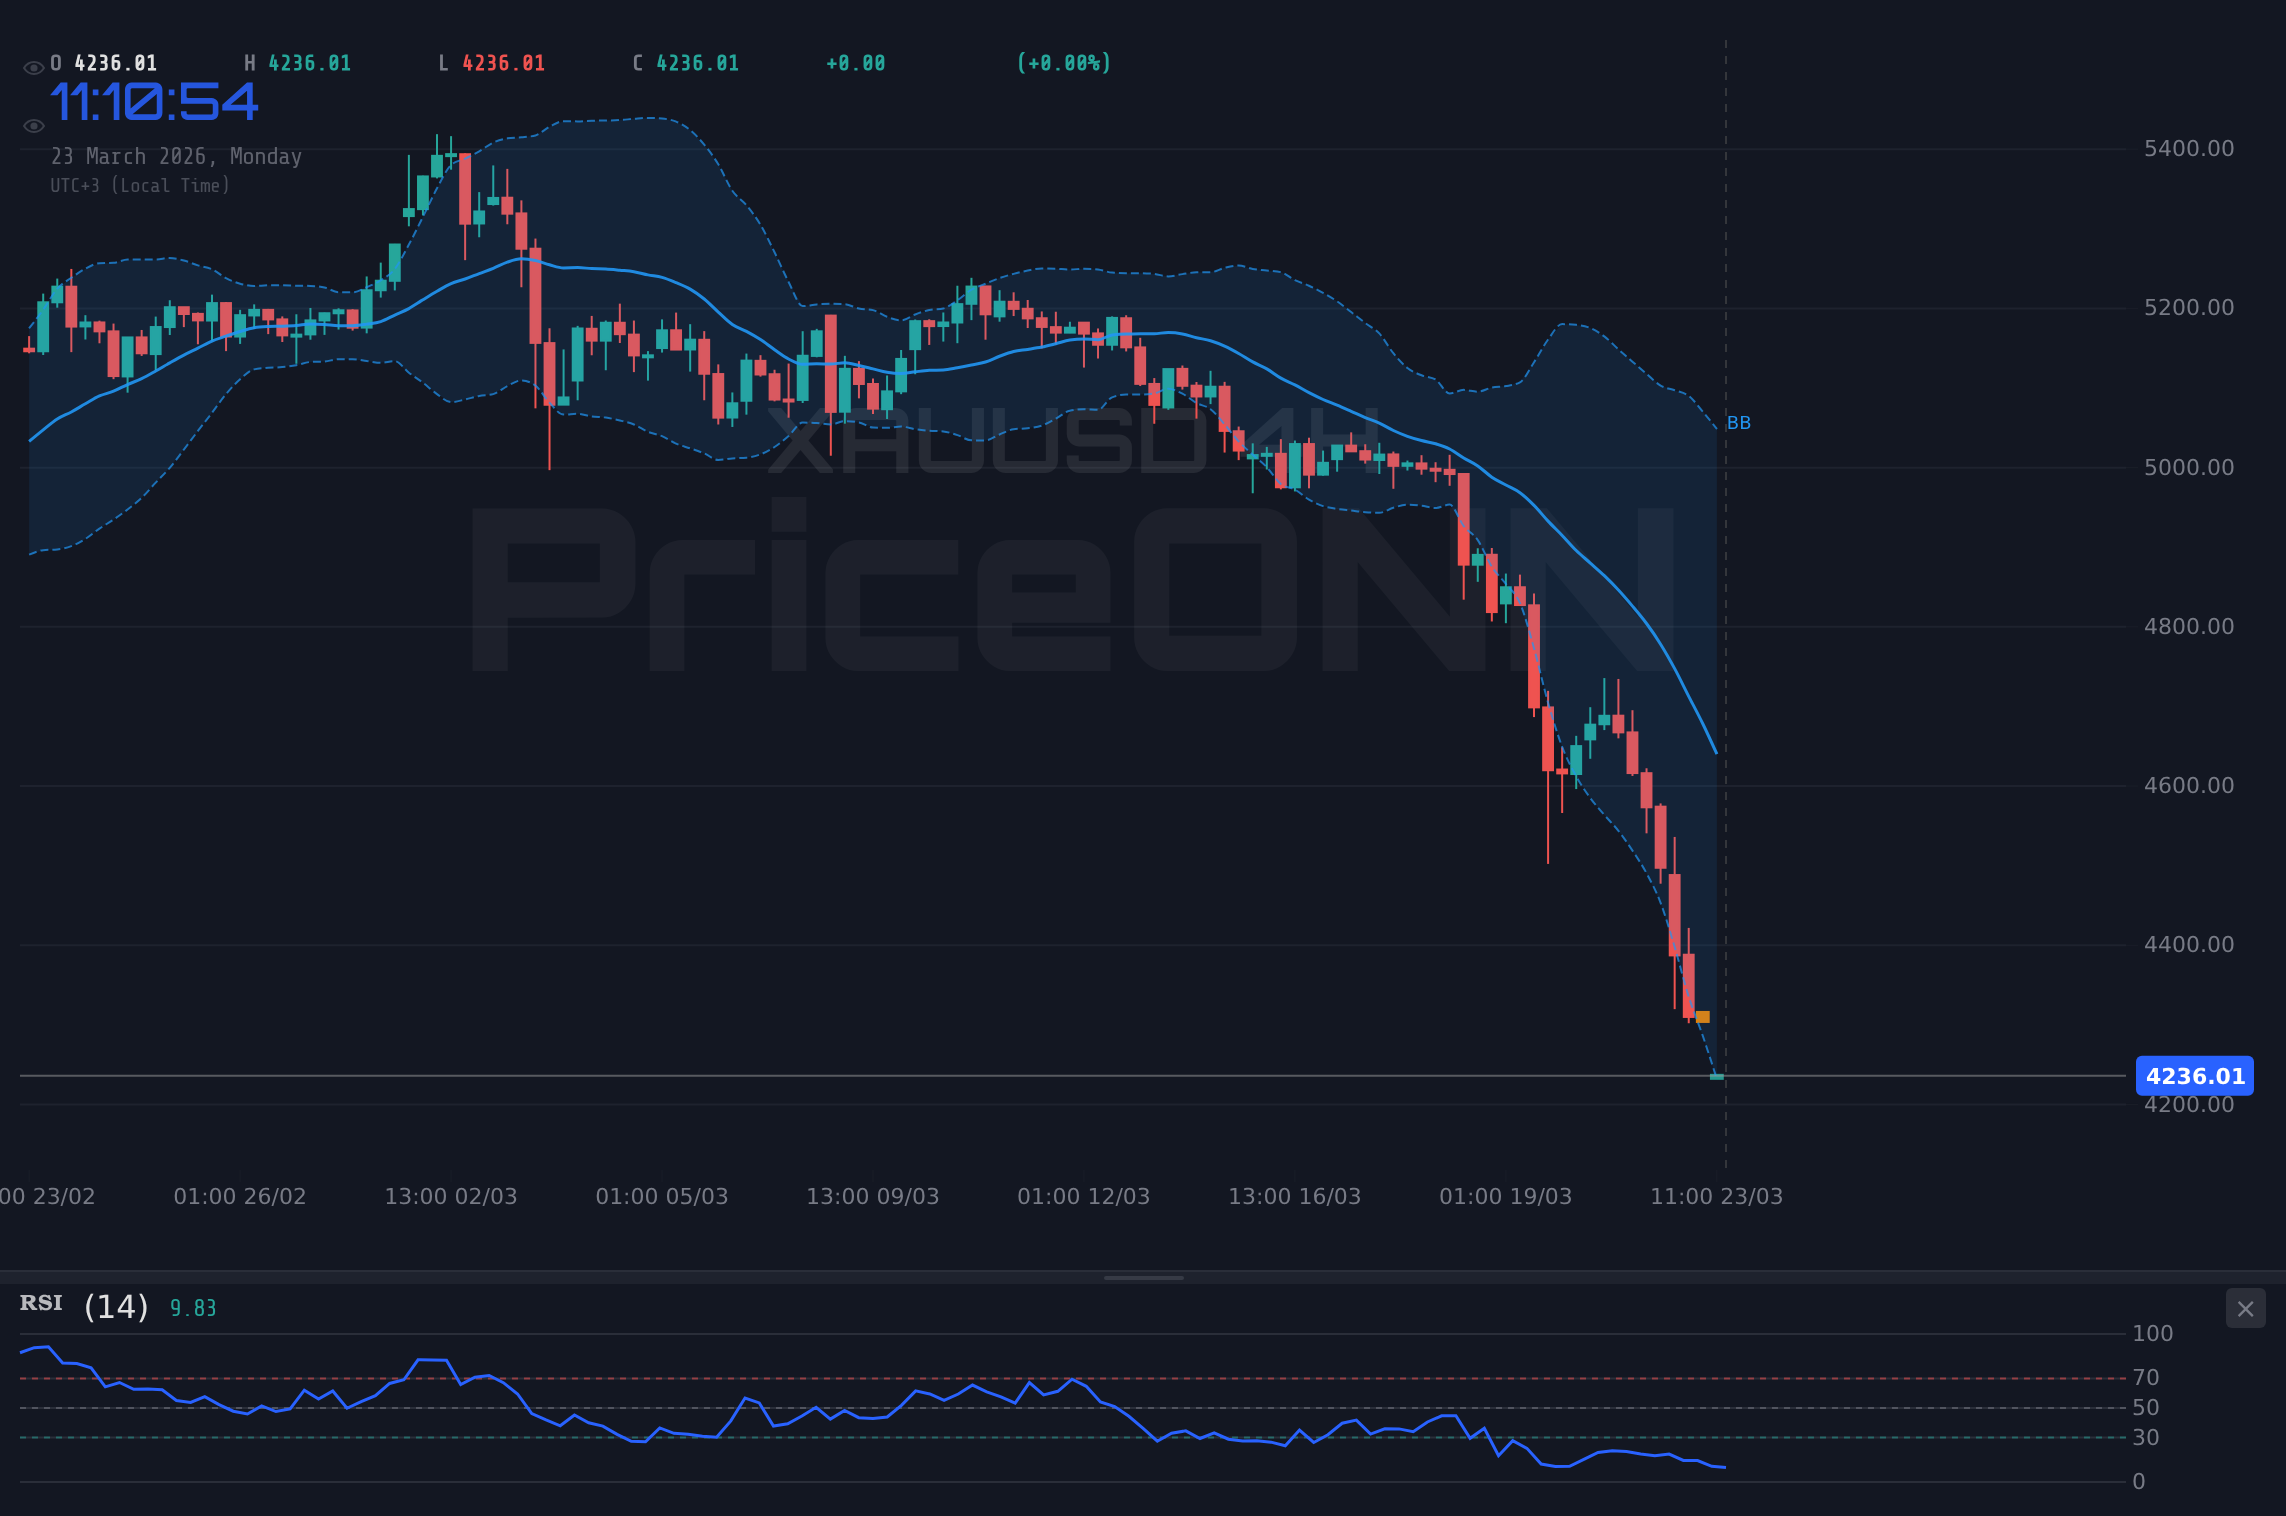Click the date 23 March 2026, Monday
Viewport: 2286px width, 1516px height.
tap(177, 156)
